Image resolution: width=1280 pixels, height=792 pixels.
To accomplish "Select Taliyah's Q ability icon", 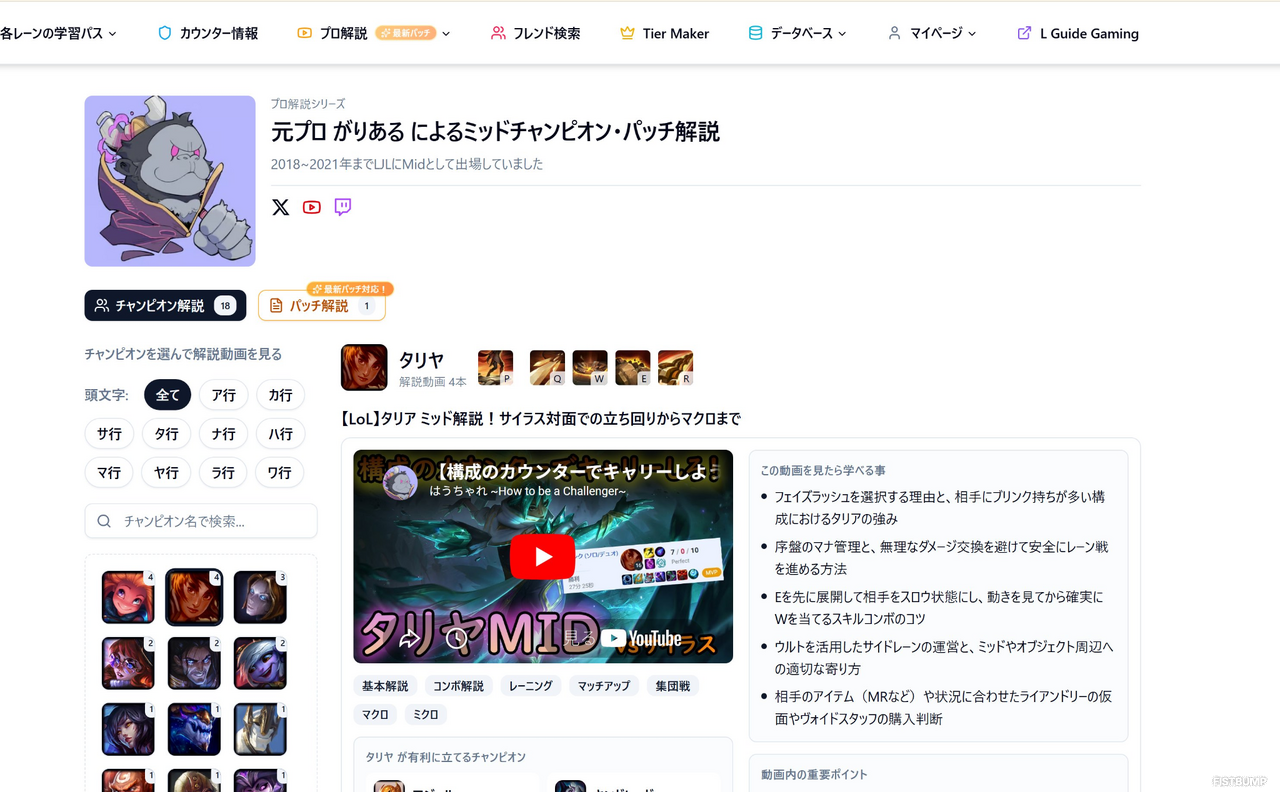I will coord(547,368).
